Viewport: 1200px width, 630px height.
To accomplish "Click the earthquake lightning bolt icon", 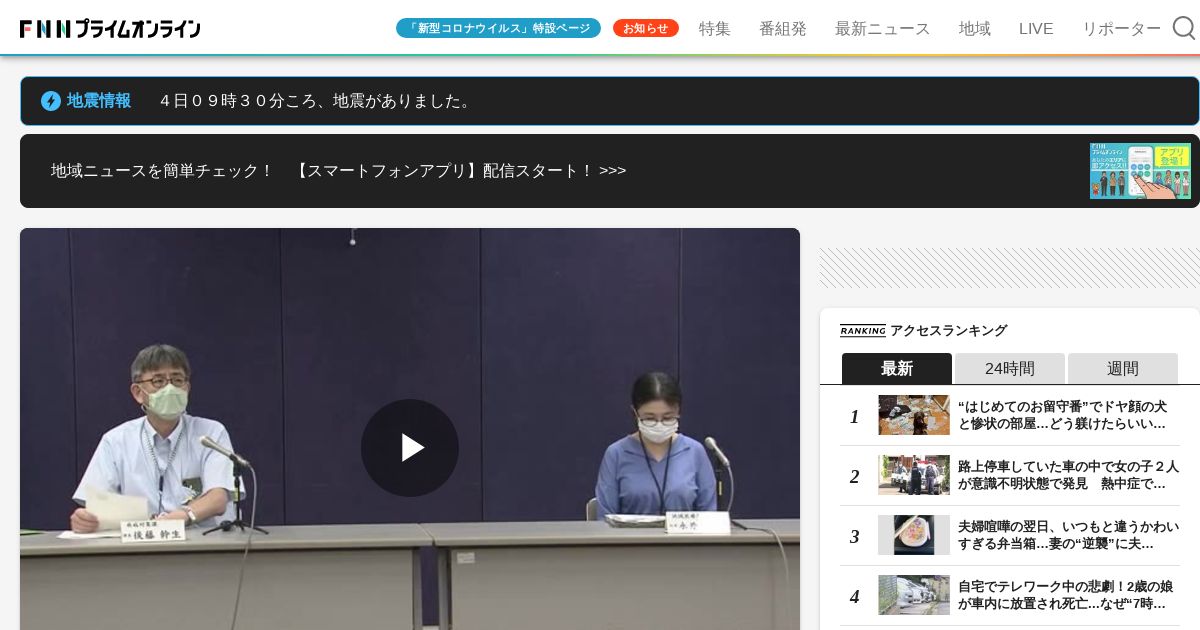I will pyautogui.click(x=51, y=101).
